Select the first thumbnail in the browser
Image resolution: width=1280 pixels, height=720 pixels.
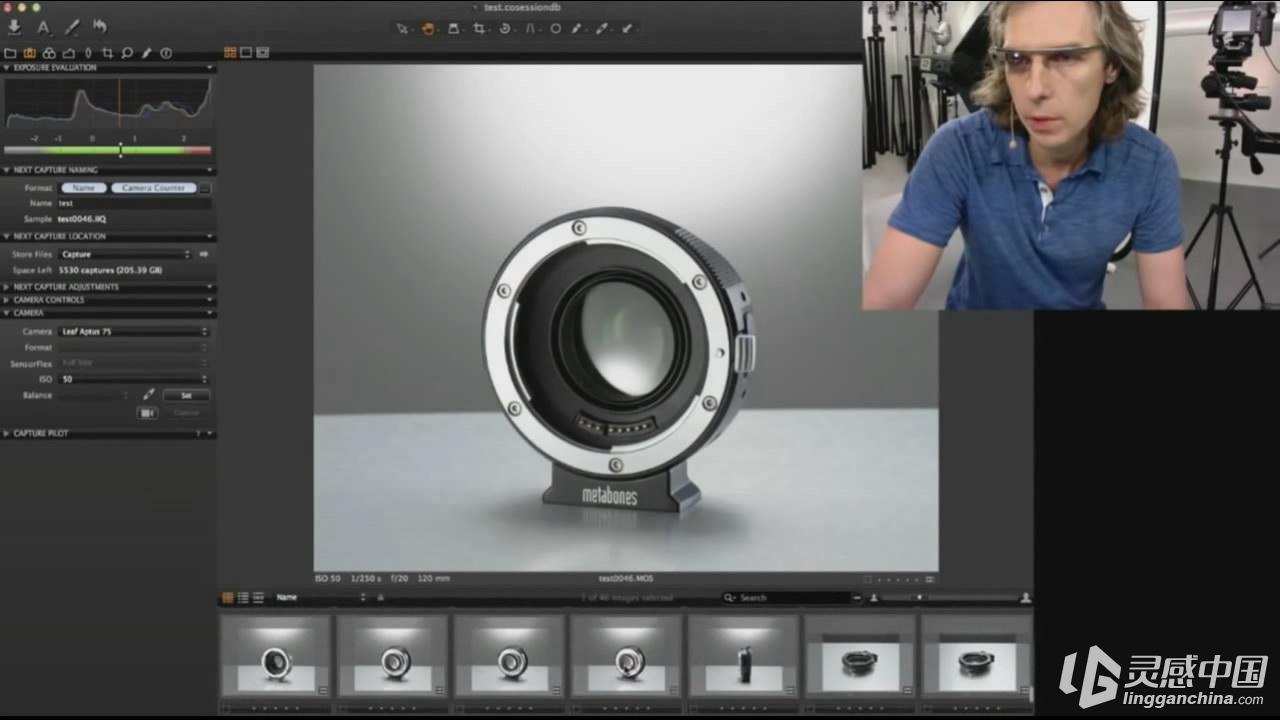coord(275,656)
